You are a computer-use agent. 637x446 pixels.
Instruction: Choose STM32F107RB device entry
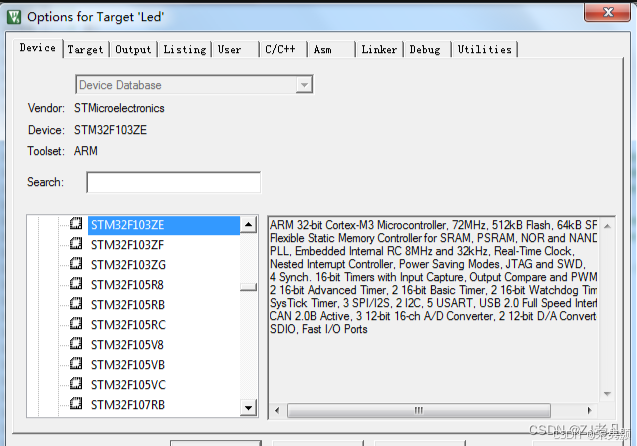(x=128, y=405)
